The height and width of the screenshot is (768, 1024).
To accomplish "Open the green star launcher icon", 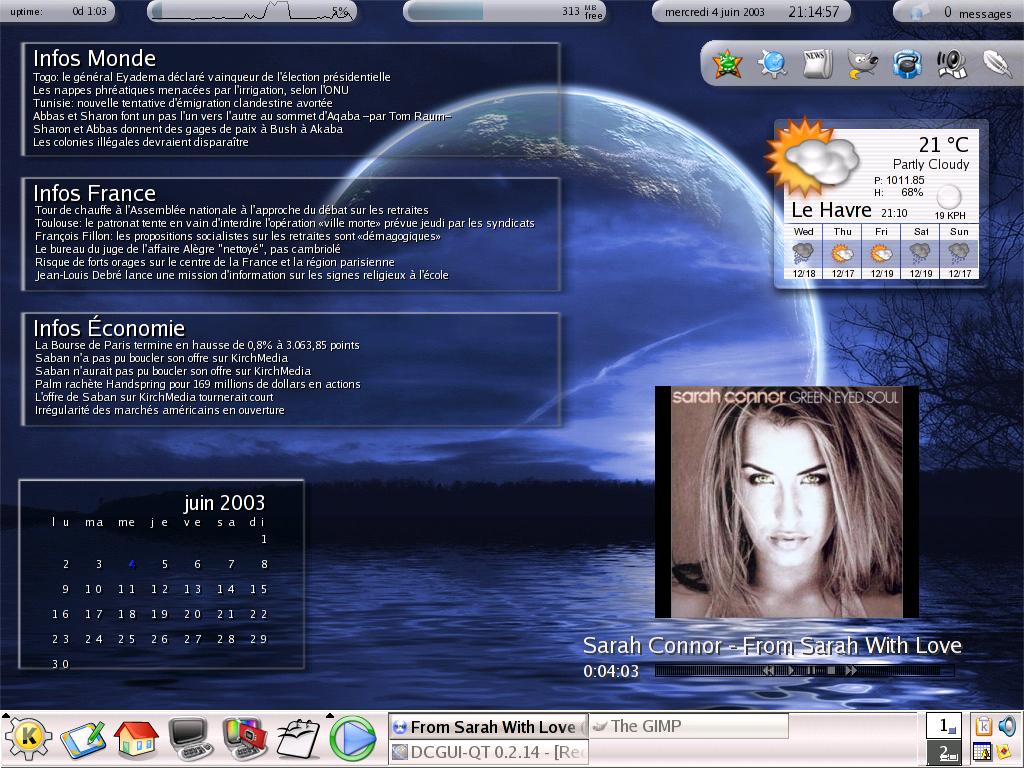I will coord(727,64).
